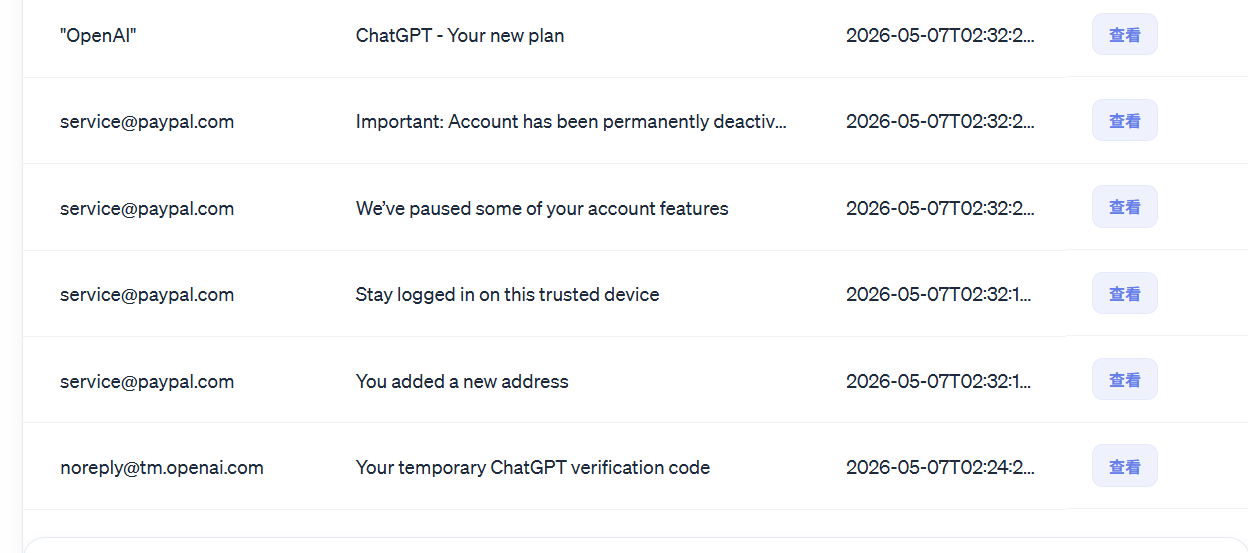The image size is (1248, 553).
Task: Click 查看 for paused account features email
Action: click(x=1124, y=207)
